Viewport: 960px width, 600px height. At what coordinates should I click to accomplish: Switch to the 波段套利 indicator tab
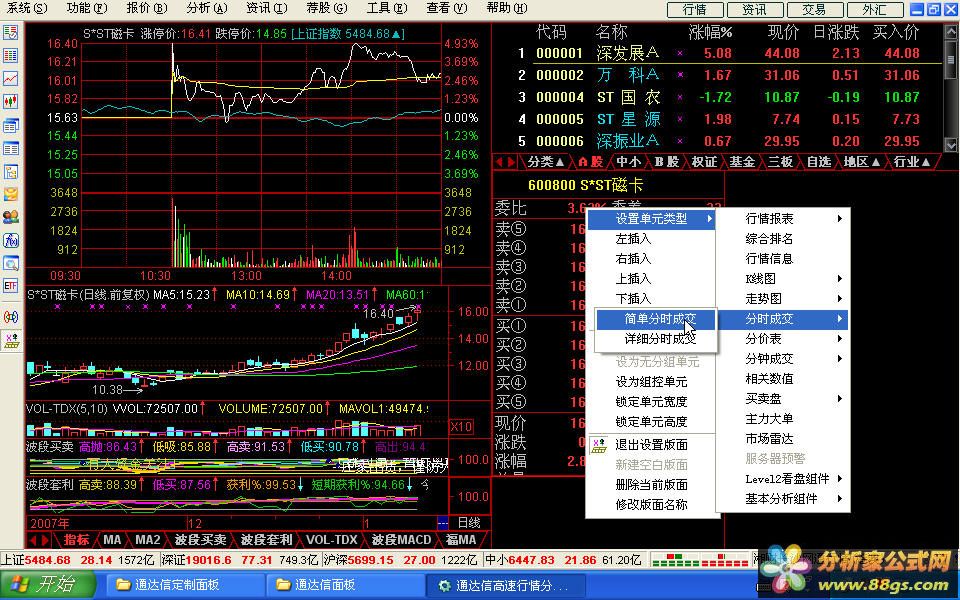(x=266, y=540)
